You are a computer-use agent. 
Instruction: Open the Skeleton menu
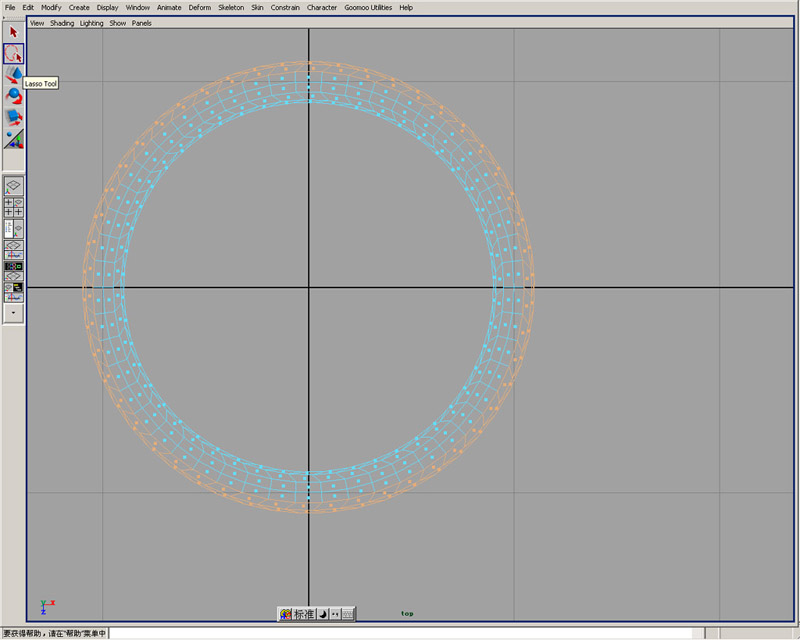pos(231,8)
